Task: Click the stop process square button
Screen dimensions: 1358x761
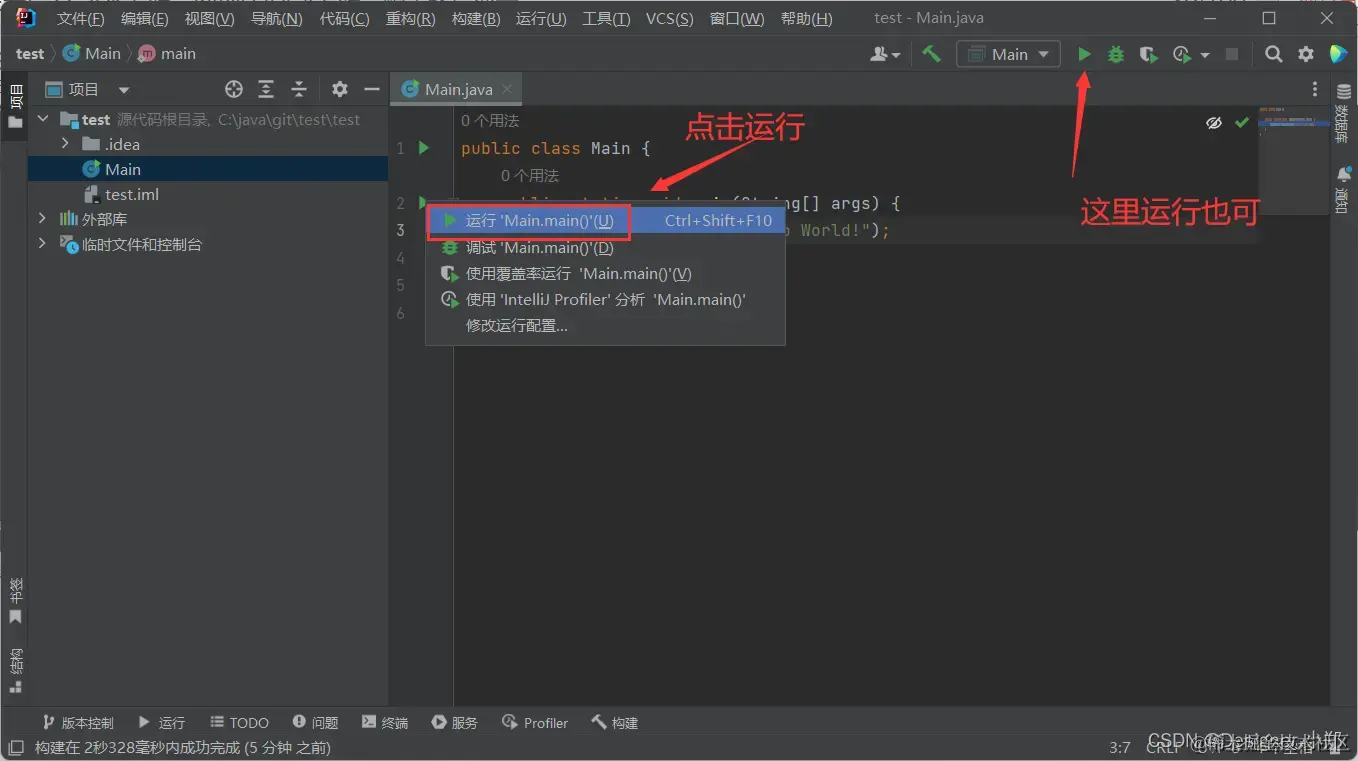Action: (1232, 54)
